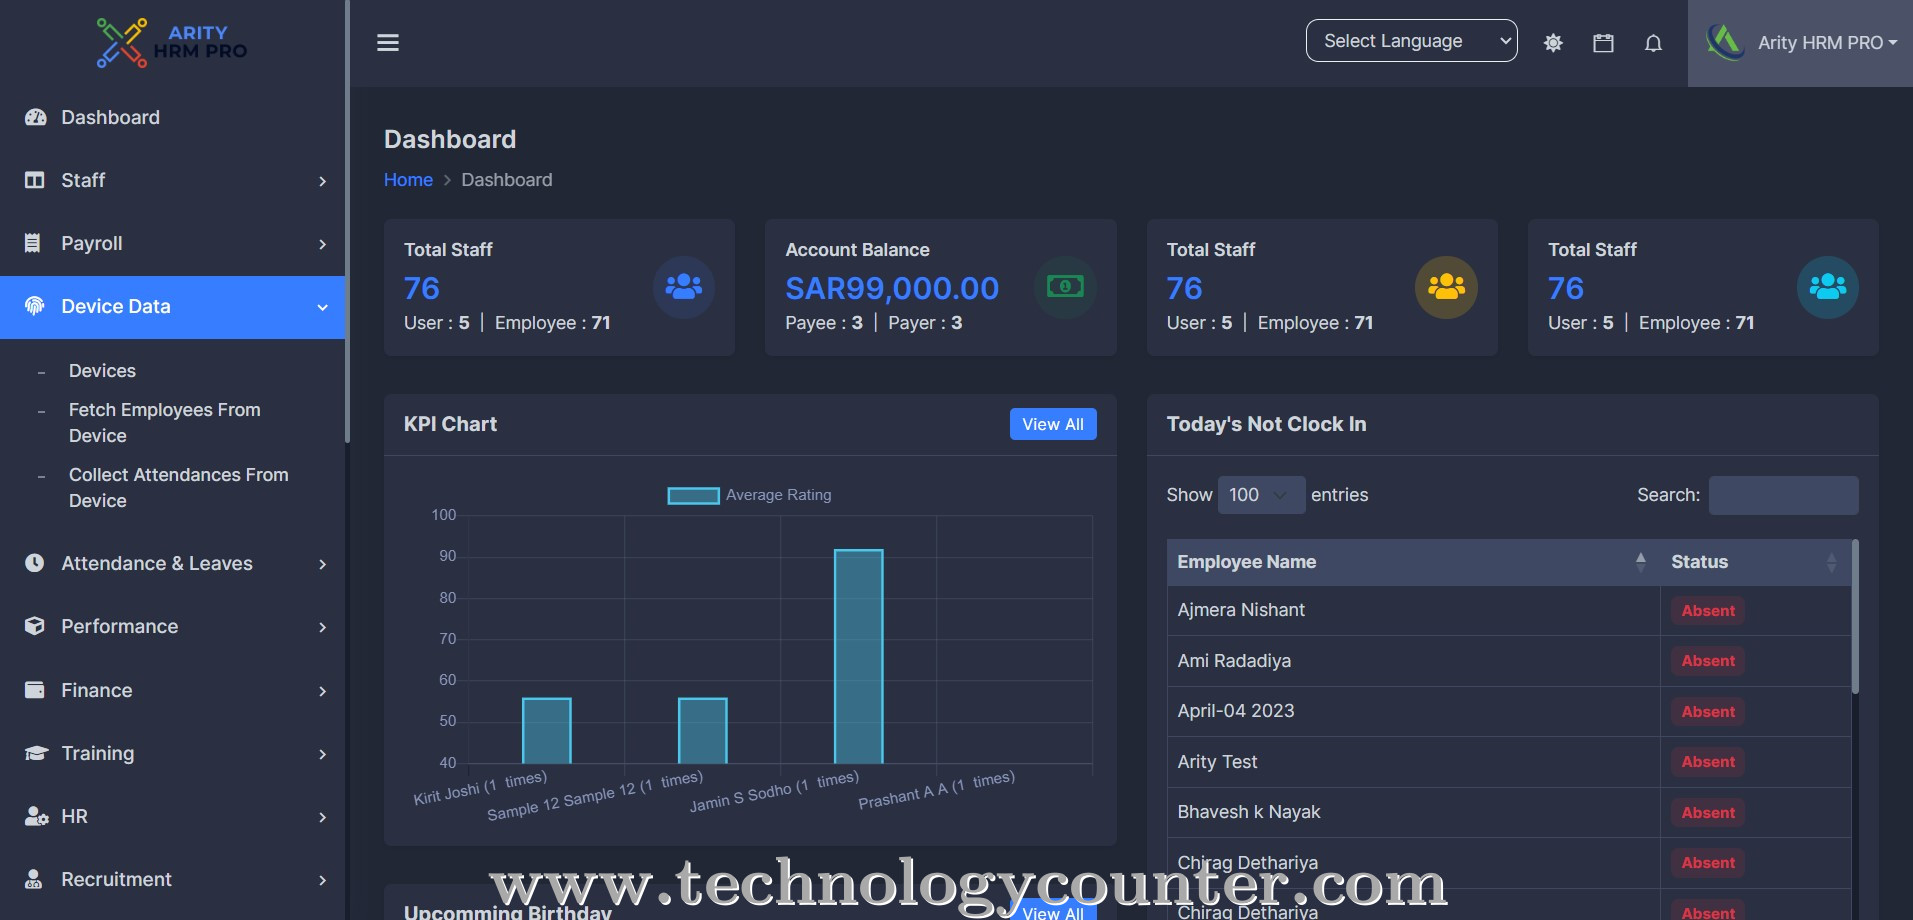
Task: Click SAR99,000.00 balance amount
Action: 892,288
